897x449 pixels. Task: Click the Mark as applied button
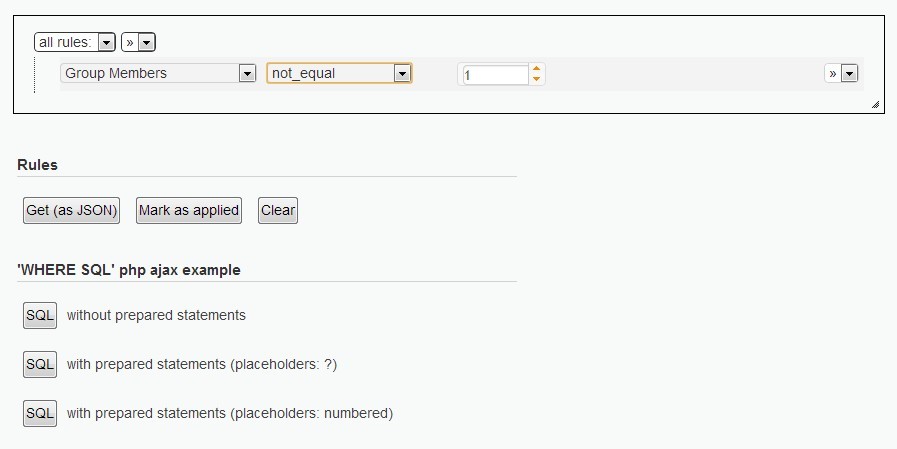(x=189, y=210)
